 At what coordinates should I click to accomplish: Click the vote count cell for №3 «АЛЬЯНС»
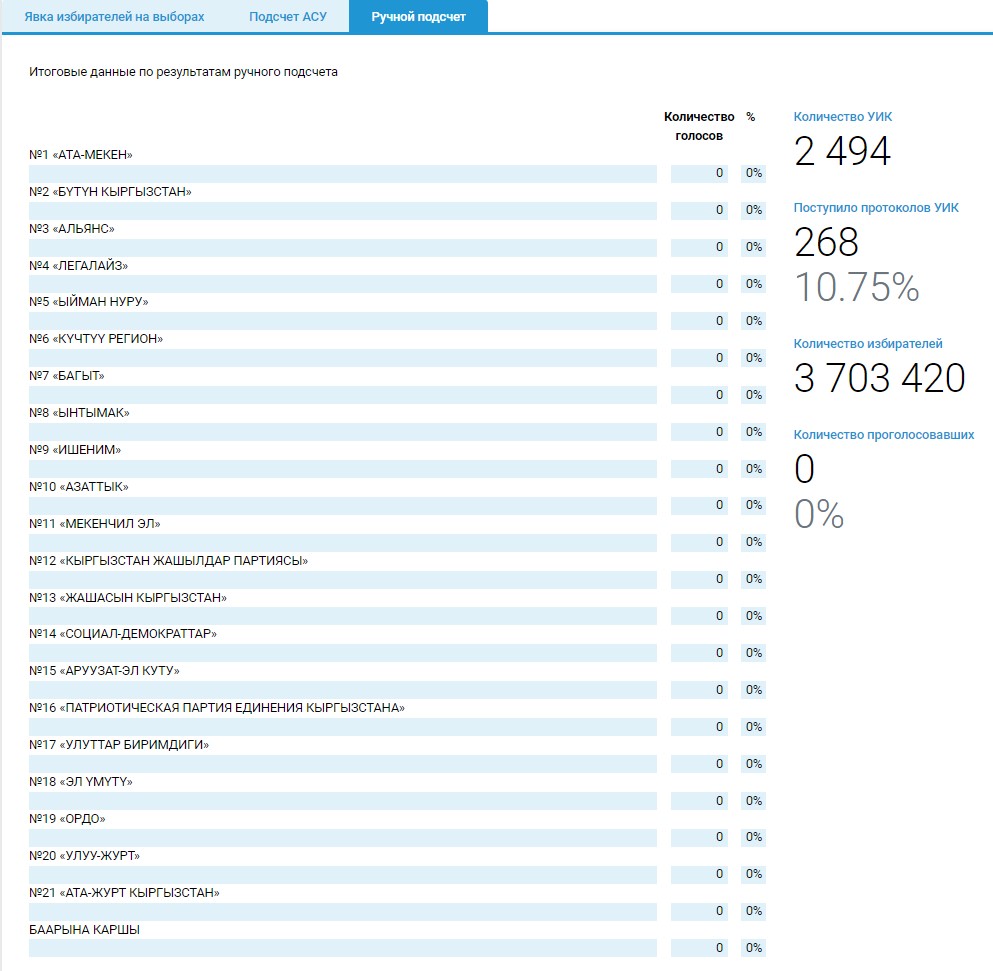[699, 247]
